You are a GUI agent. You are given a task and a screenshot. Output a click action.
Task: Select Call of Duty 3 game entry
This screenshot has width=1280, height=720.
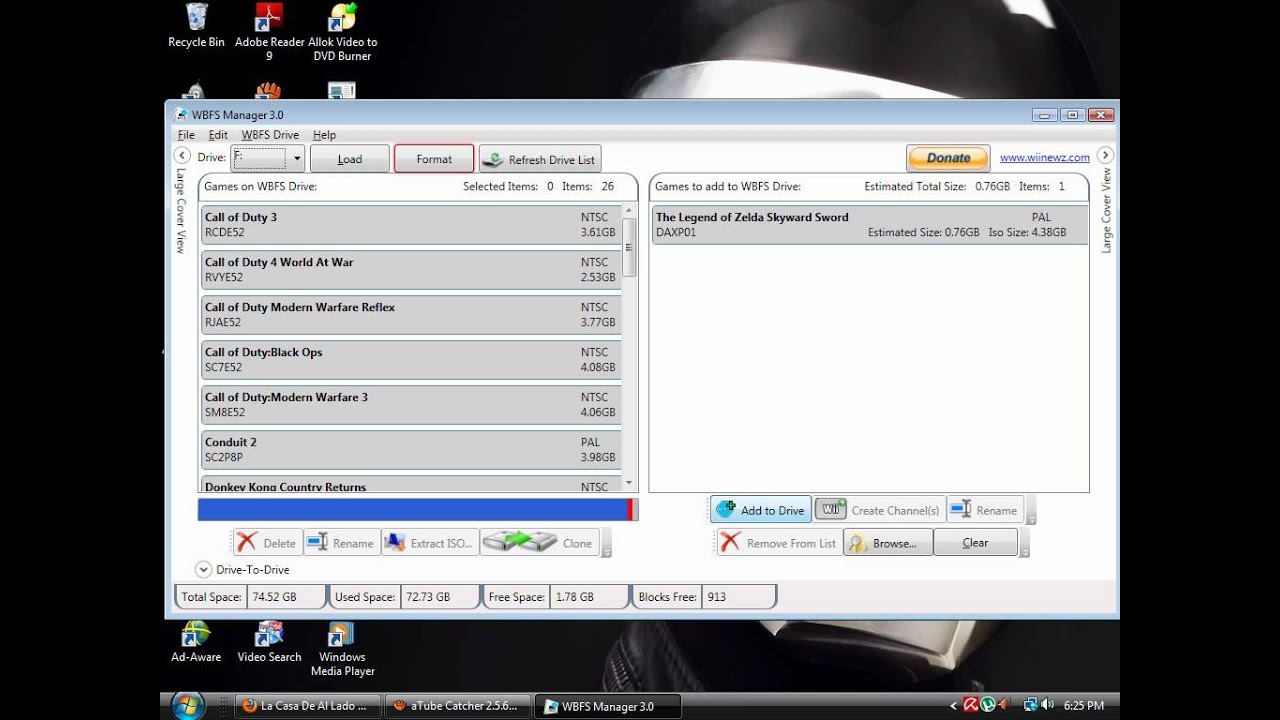[x=410, y=225]
